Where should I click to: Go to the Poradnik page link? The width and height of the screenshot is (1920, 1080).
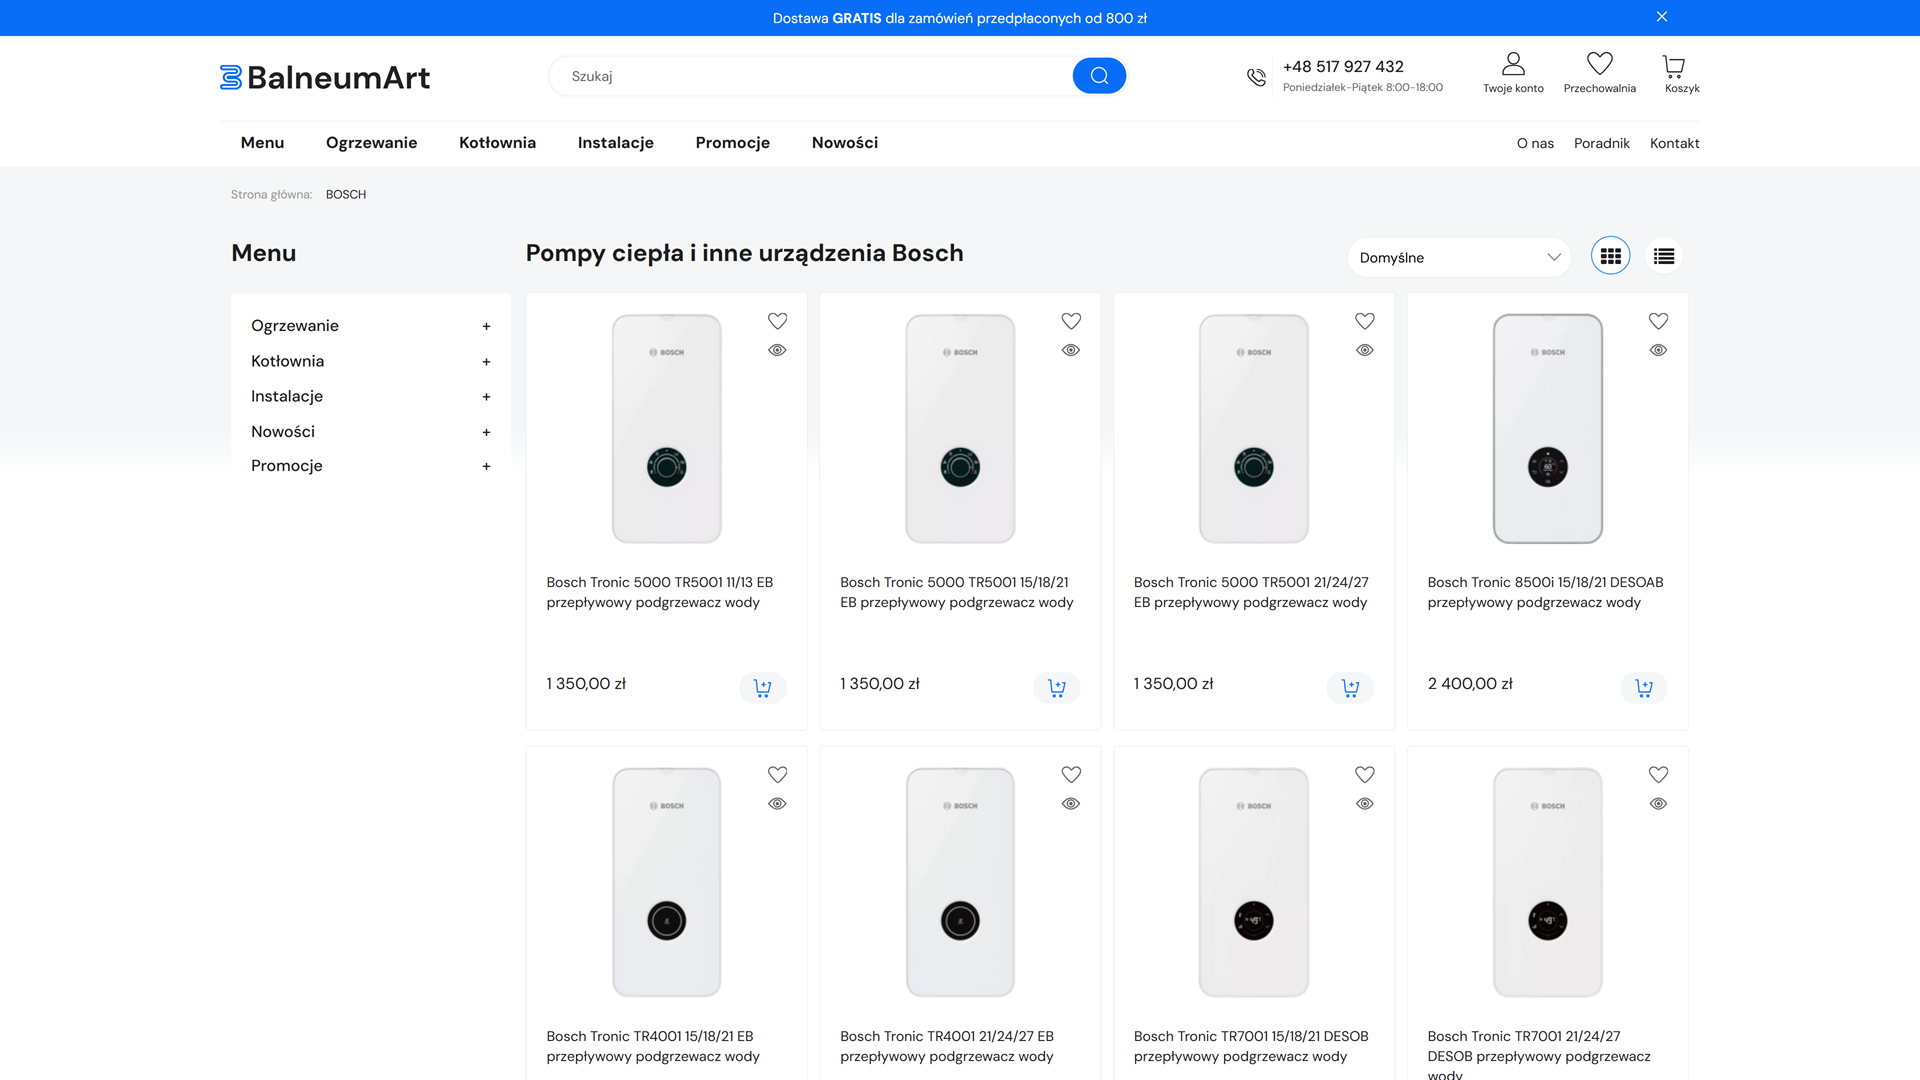[1601, 143]
